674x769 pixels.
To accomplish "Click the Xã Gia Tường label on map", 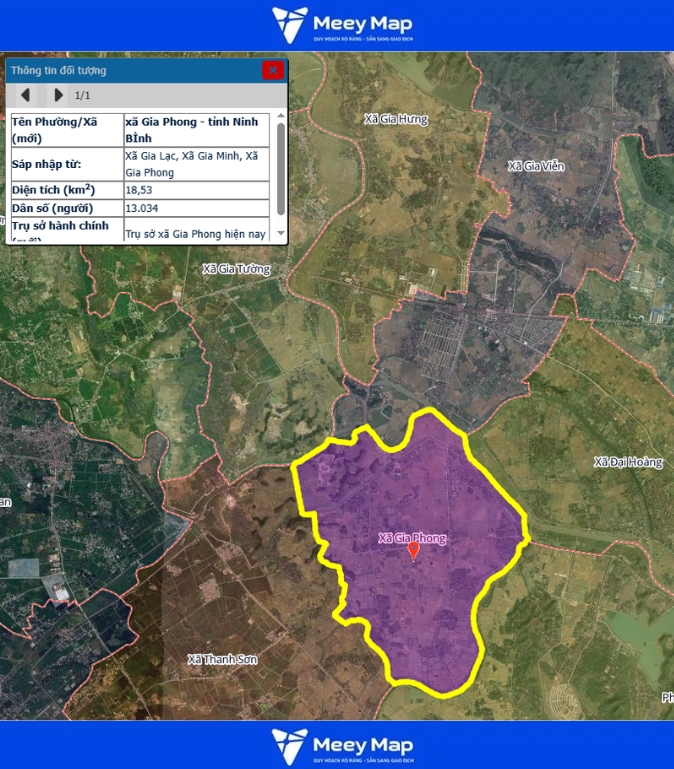I will pos(236,269).
